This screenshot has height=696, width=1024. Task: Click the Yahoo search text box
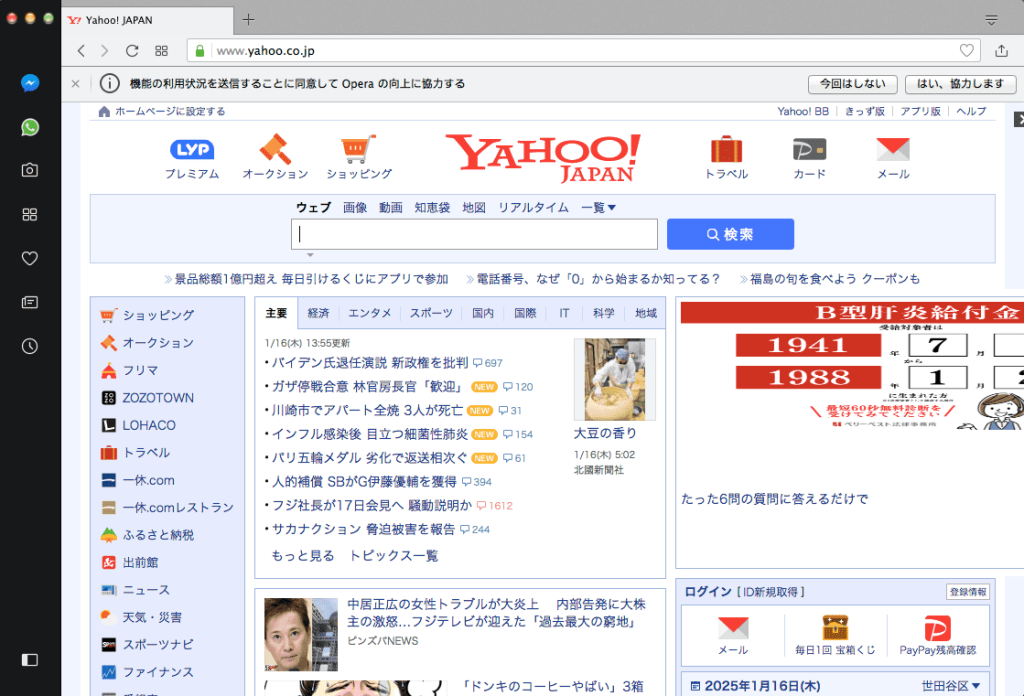point(474,234)
